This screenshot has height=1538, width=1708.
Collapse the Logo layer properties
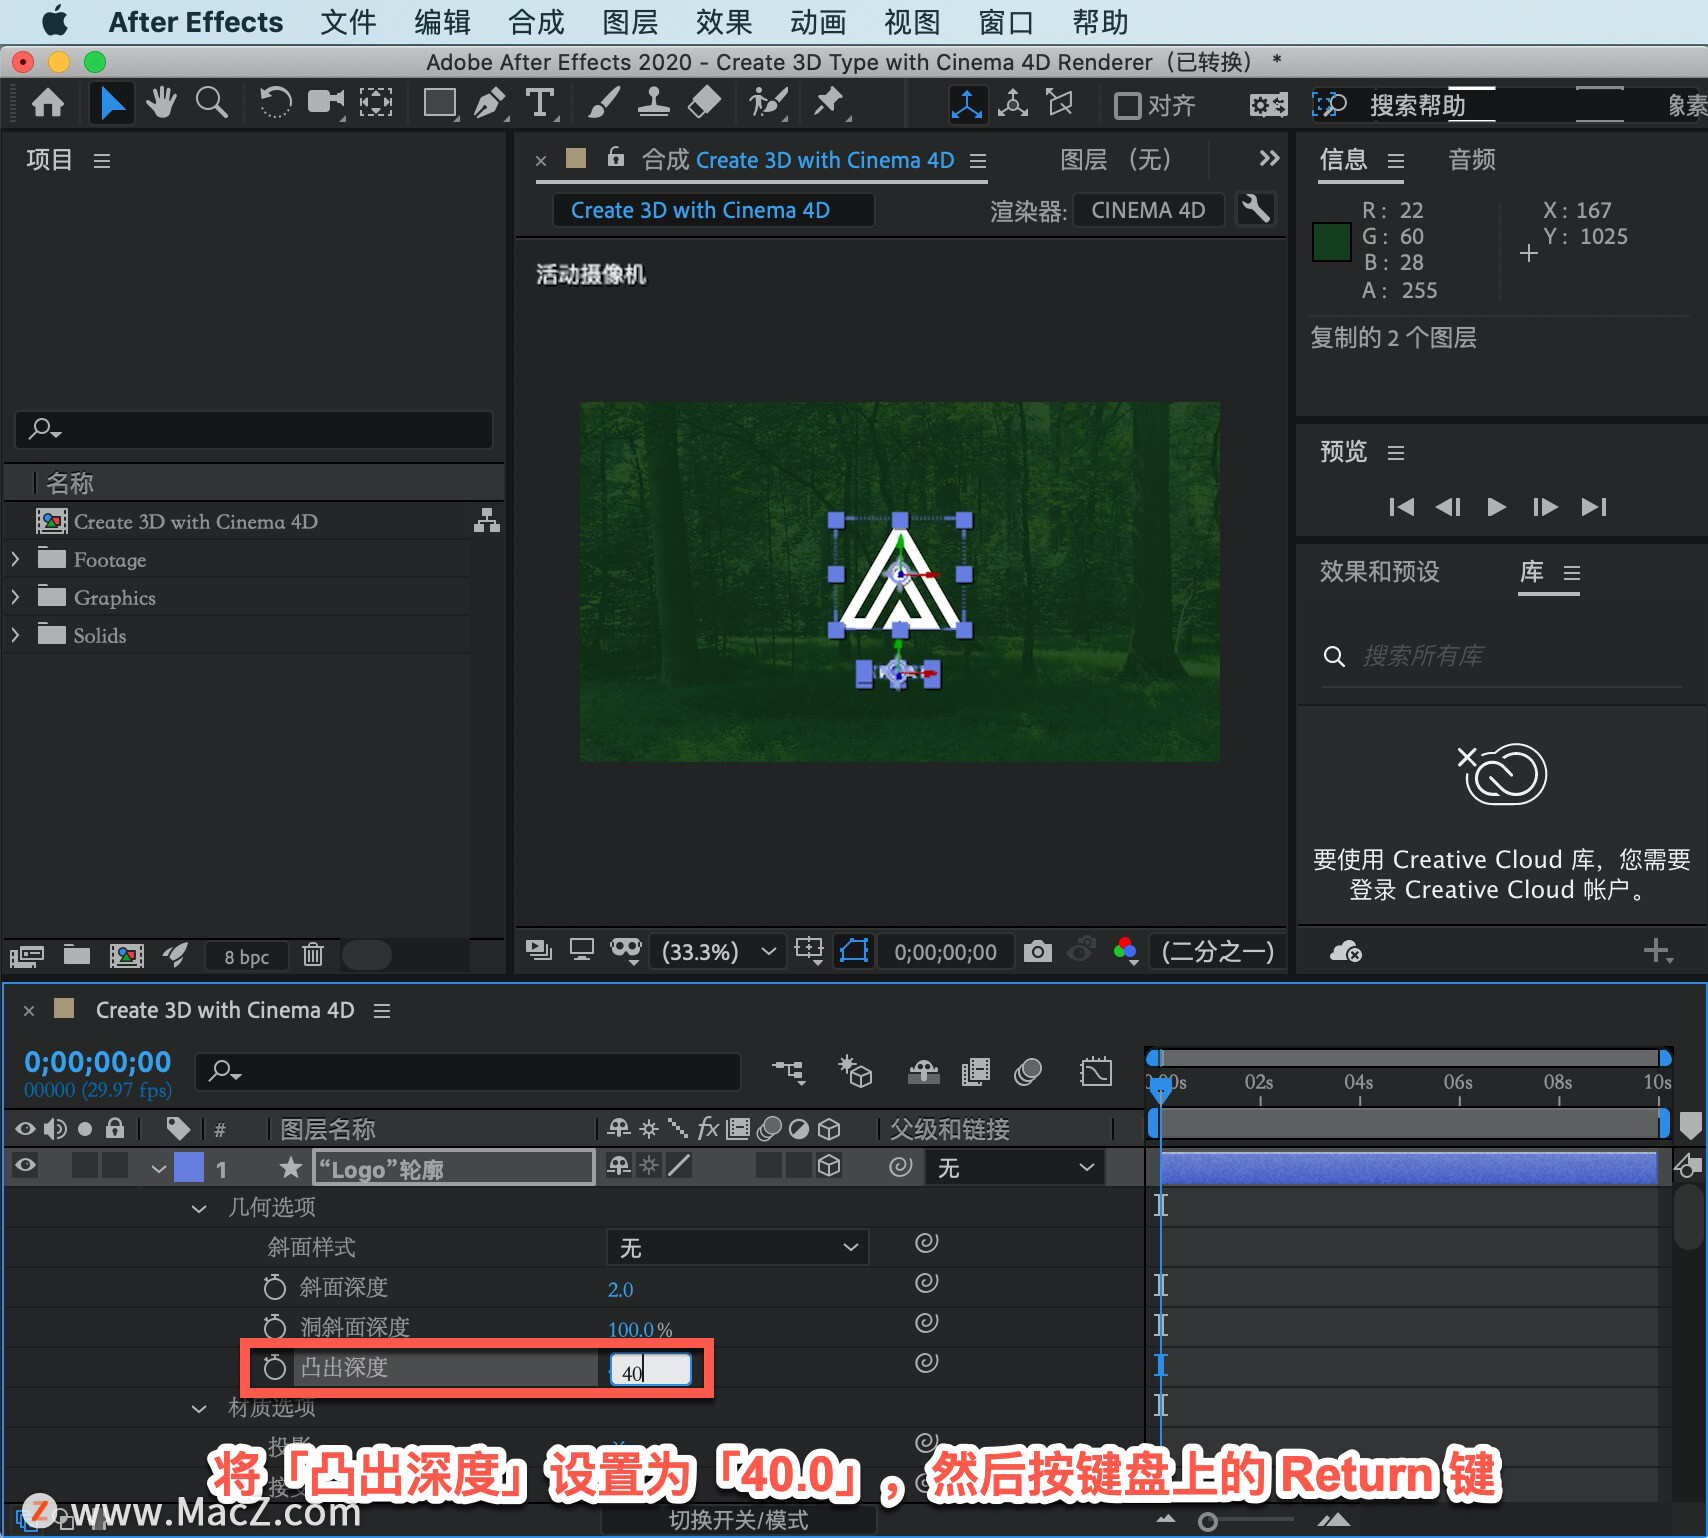[x=158, y=1168]
